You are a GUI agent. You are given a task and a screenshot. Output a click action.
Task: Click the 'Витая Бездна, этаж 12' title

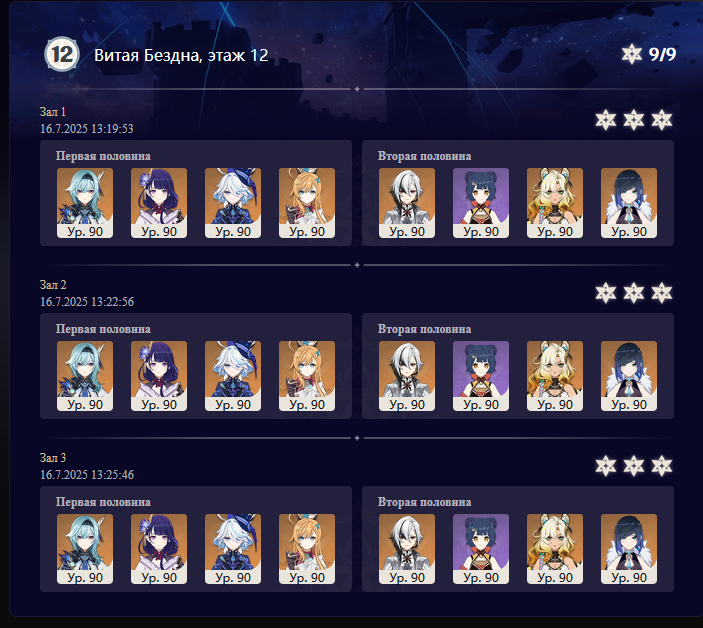181,55
